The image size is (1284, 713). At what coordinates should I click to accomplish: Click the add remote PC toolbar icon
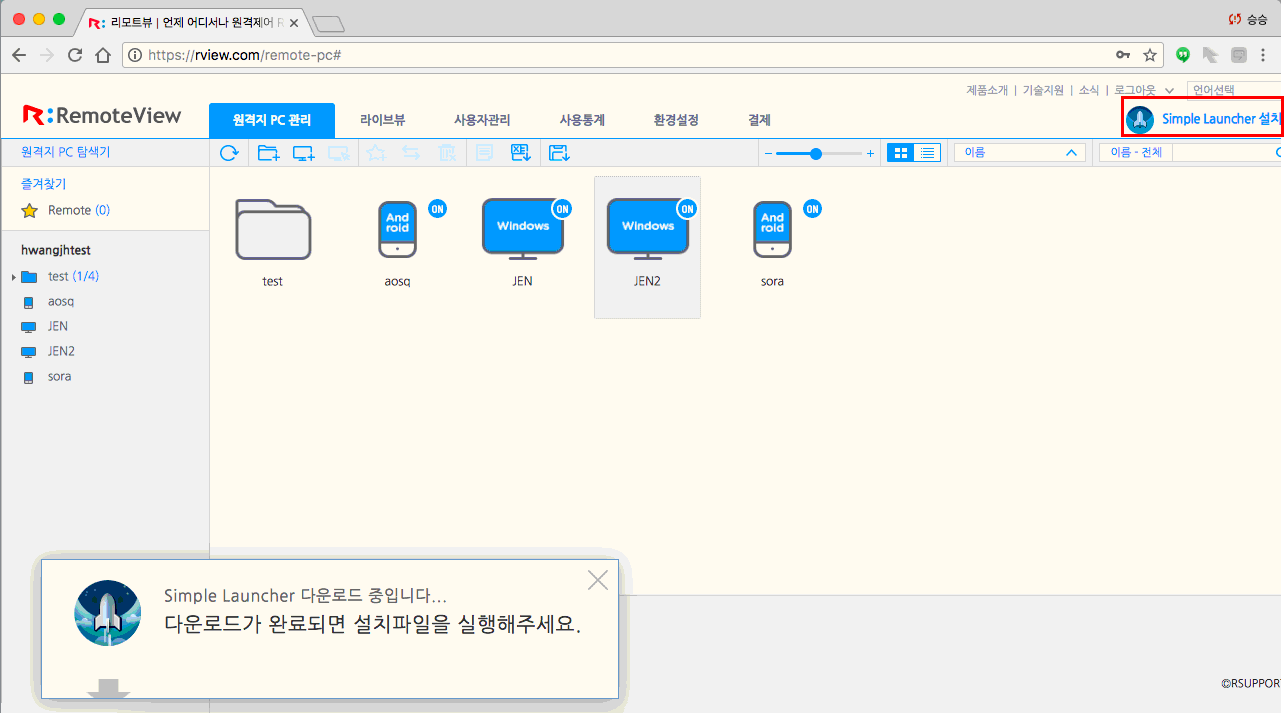coord(304,153)
